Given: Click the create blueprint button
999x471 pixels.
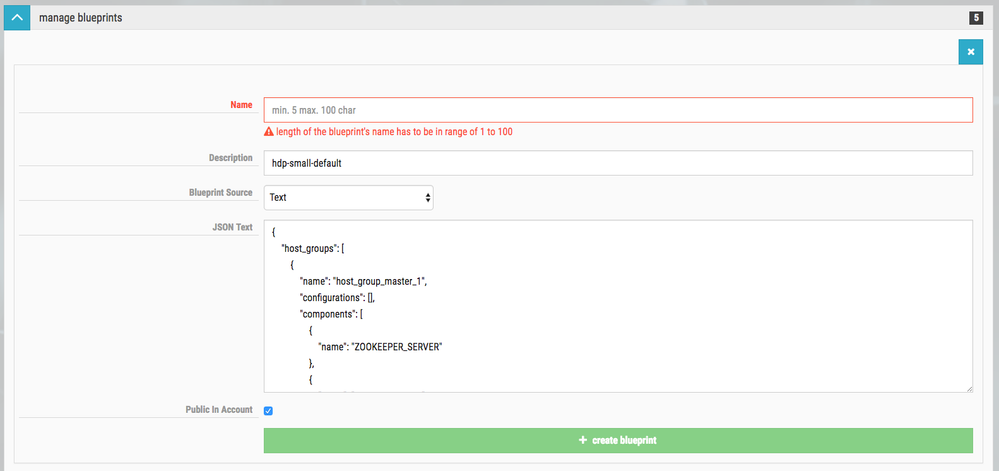Looking at the screenshot, I should tap(618, 440).
